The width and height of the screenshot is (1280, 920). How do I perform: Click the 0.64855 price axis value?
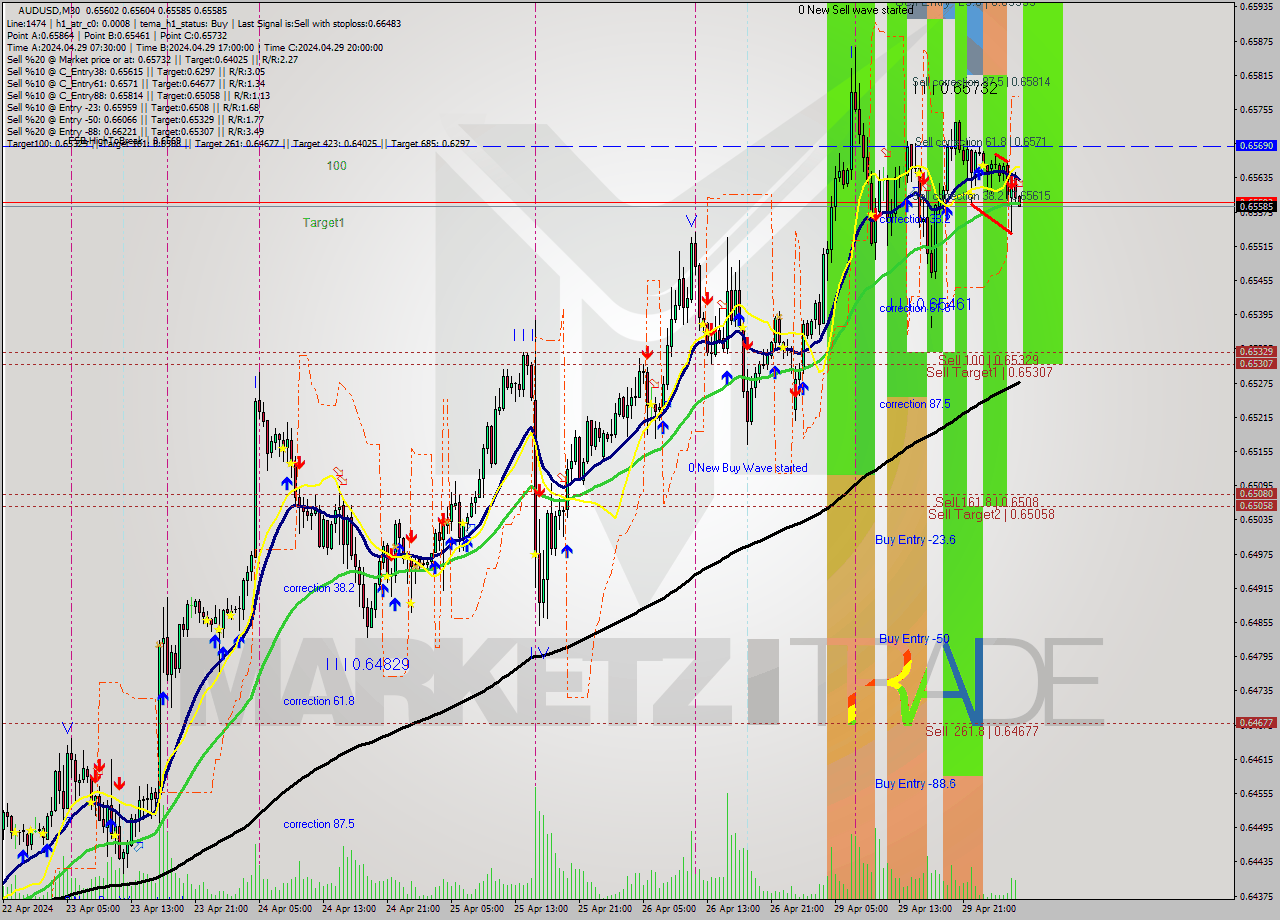[x=1256, y=622]
